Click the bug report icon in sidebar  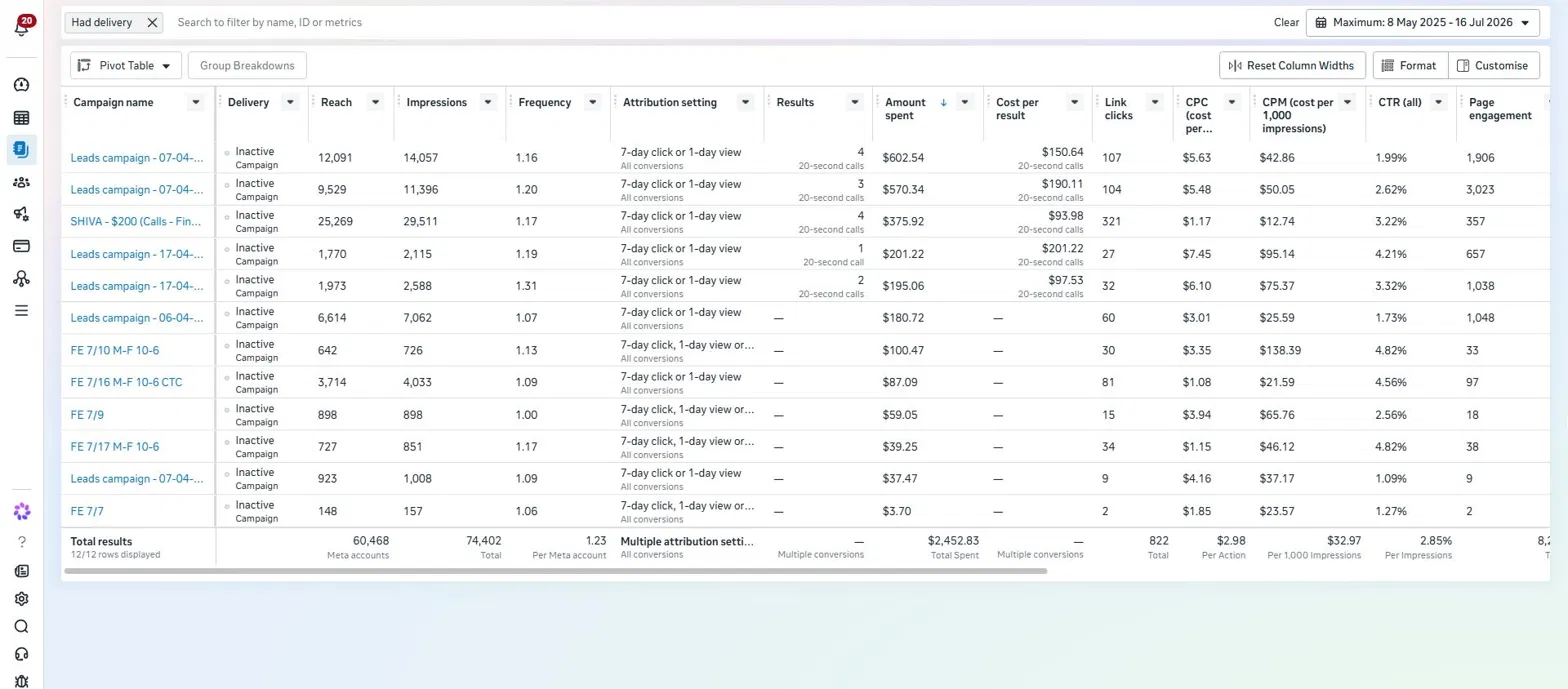[22, 681]
